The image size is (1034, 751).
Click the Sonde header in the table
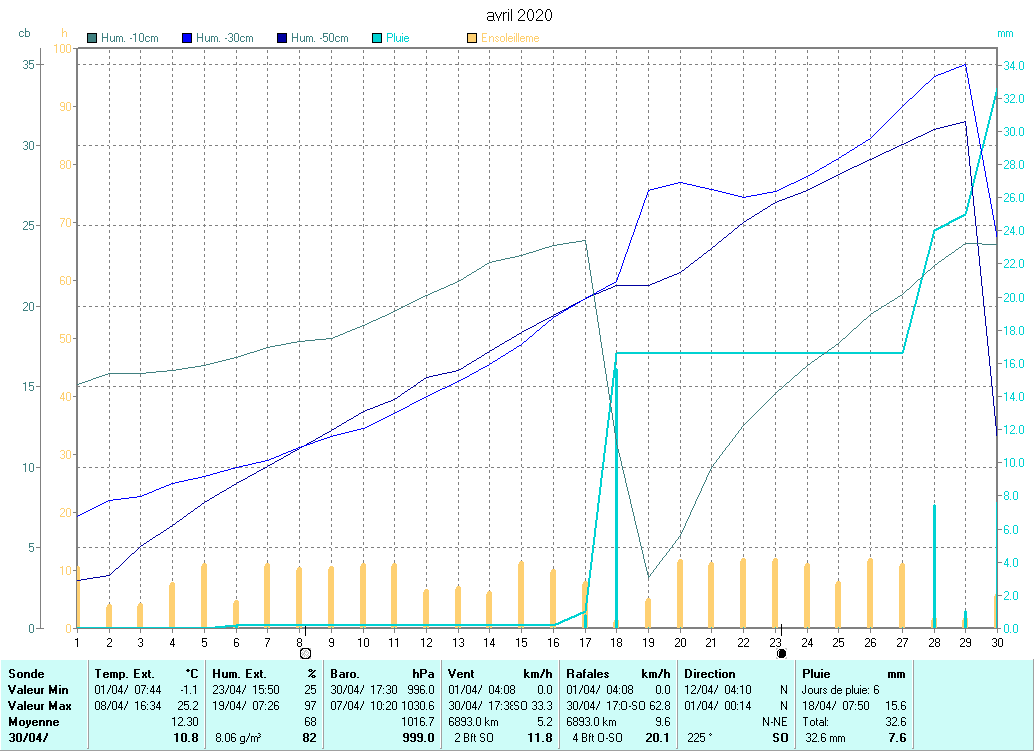(26, 674)
